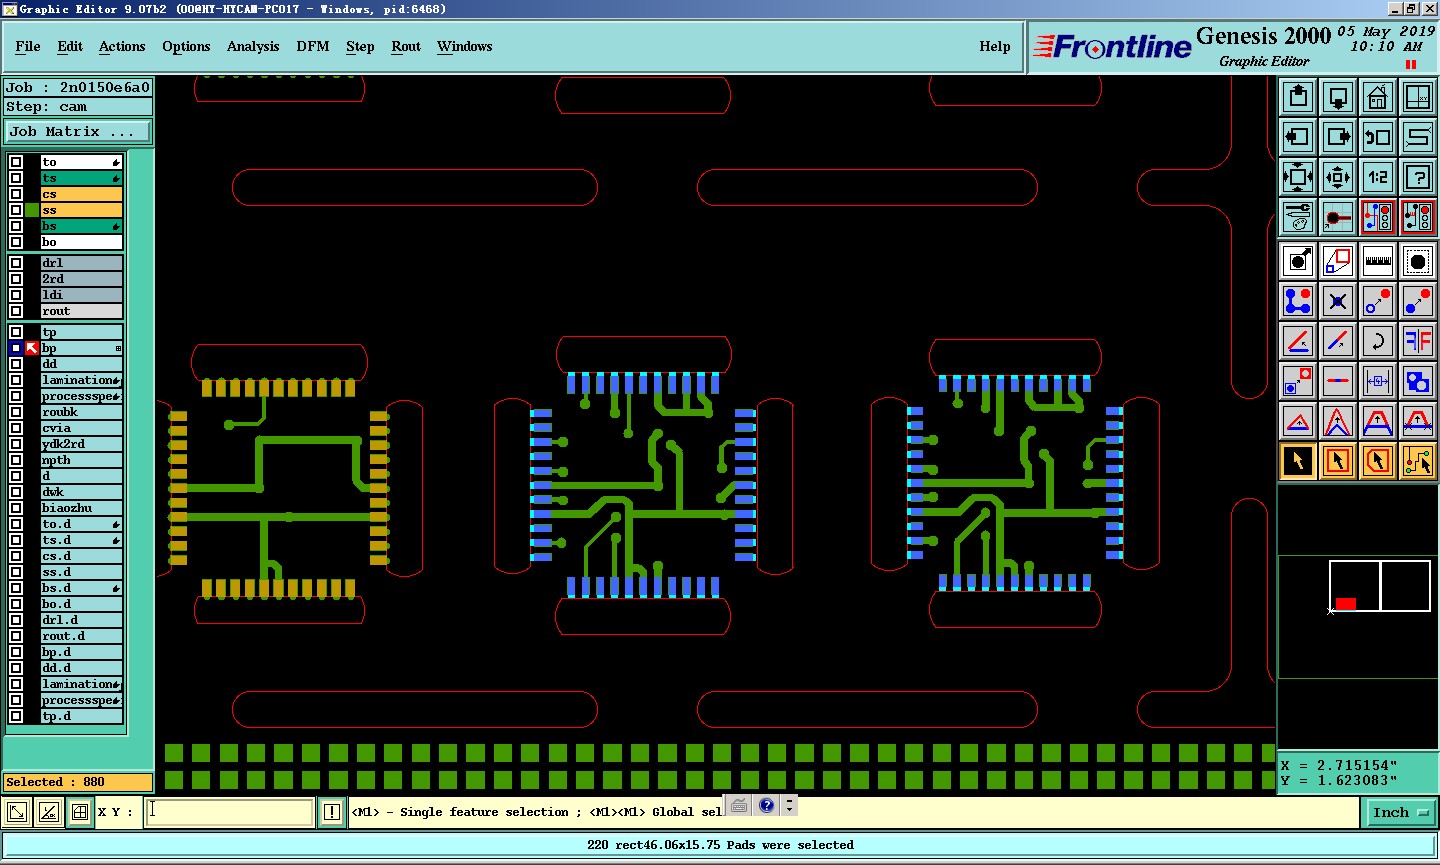Open the wrench and palette settings icon
The image size is (1440, 865).
pos(1298,217)
